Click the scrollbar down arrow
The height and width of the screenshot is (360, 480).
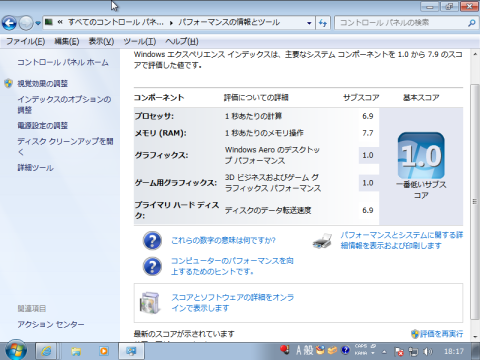[x=475, y=337]
